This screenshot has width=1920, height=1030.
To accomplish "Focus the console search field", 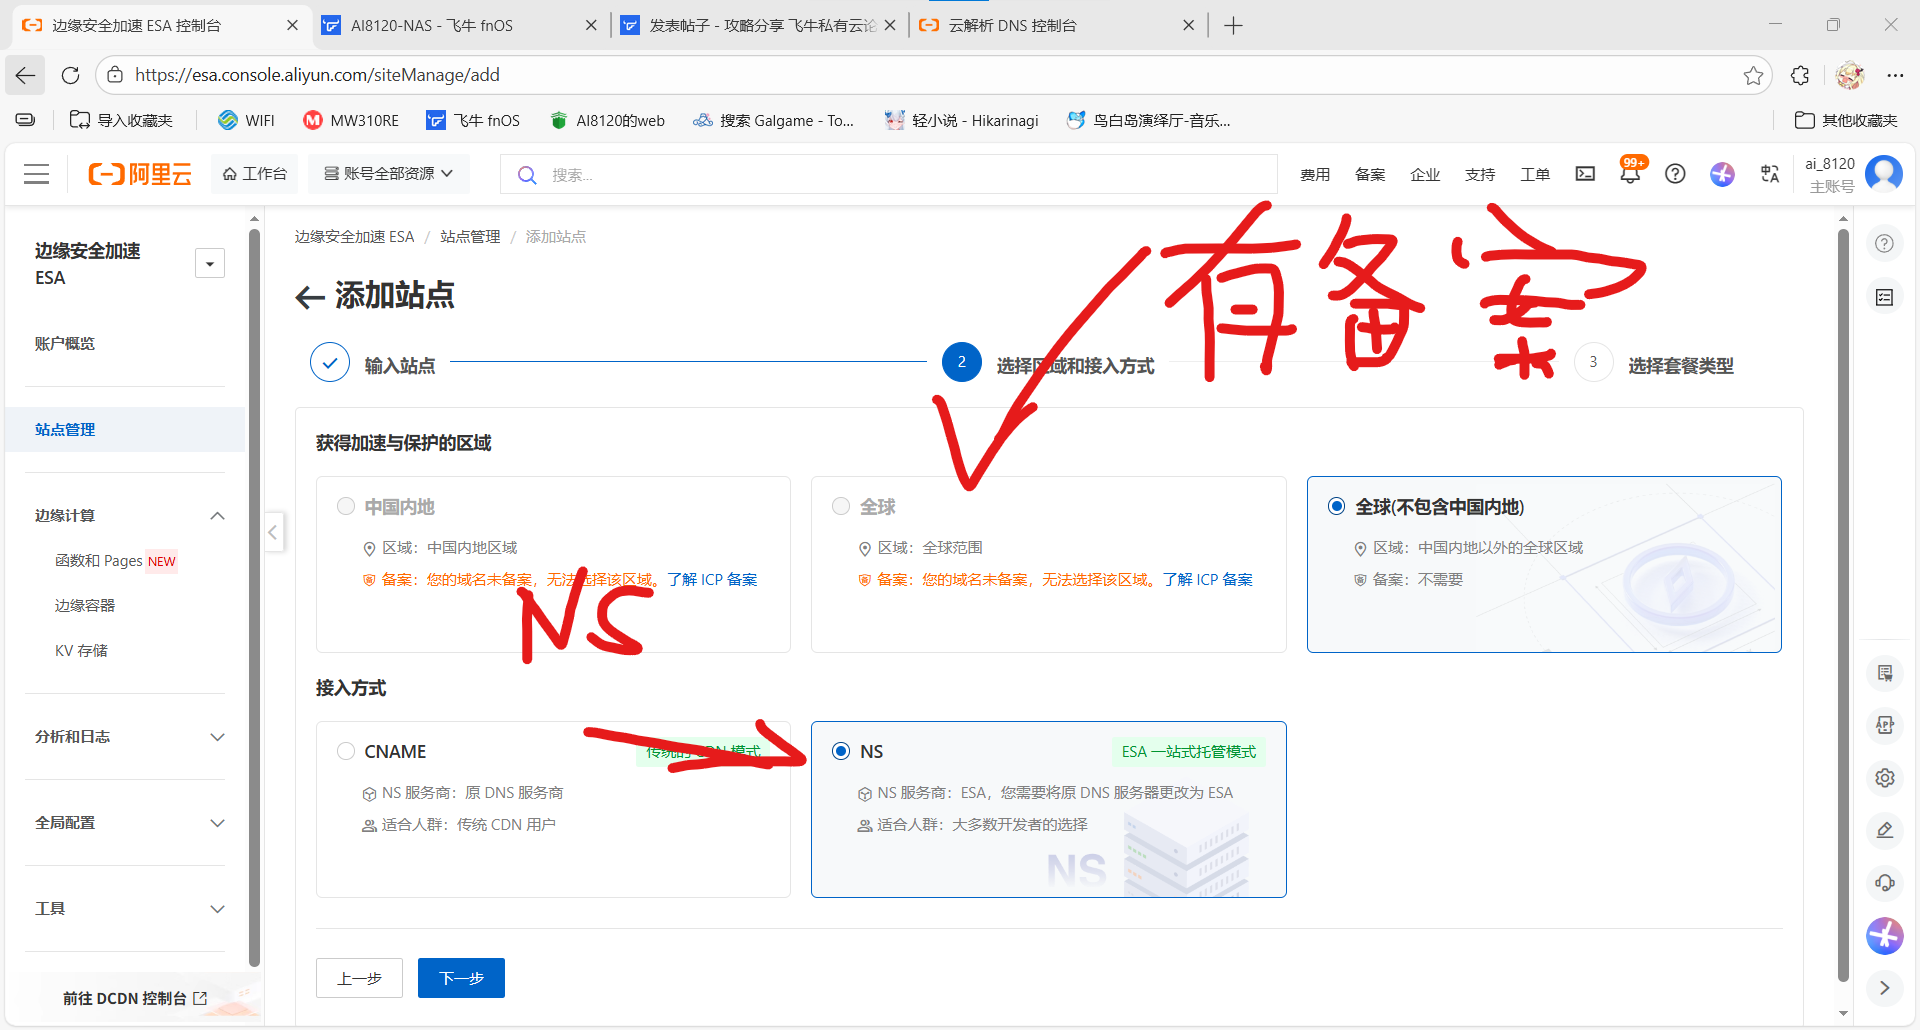I will coord(889,174).
